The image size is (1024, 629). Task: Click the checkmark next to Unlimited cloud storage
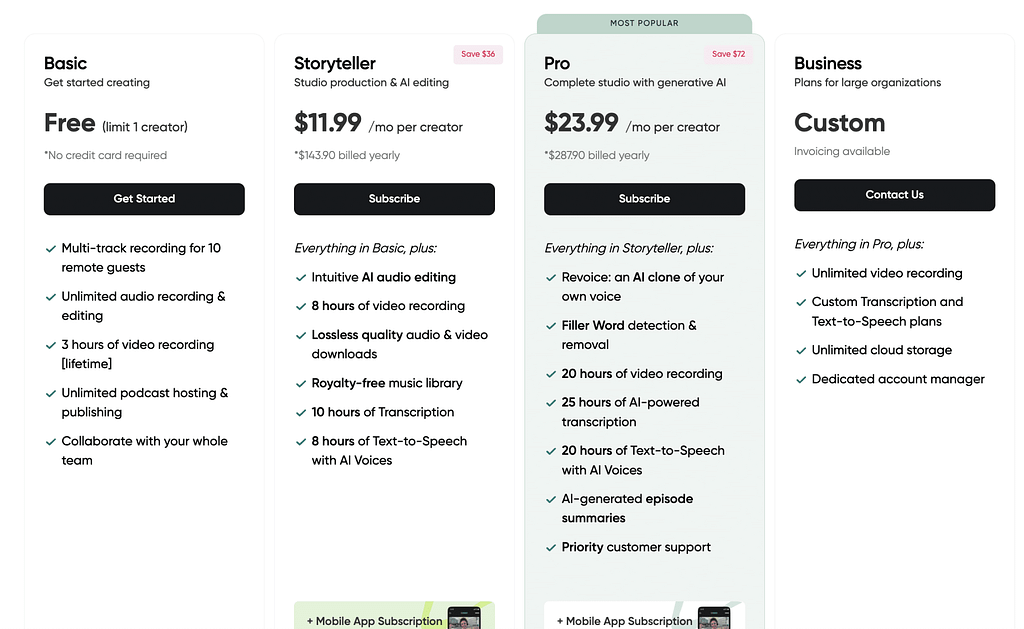tap(800, 351)
